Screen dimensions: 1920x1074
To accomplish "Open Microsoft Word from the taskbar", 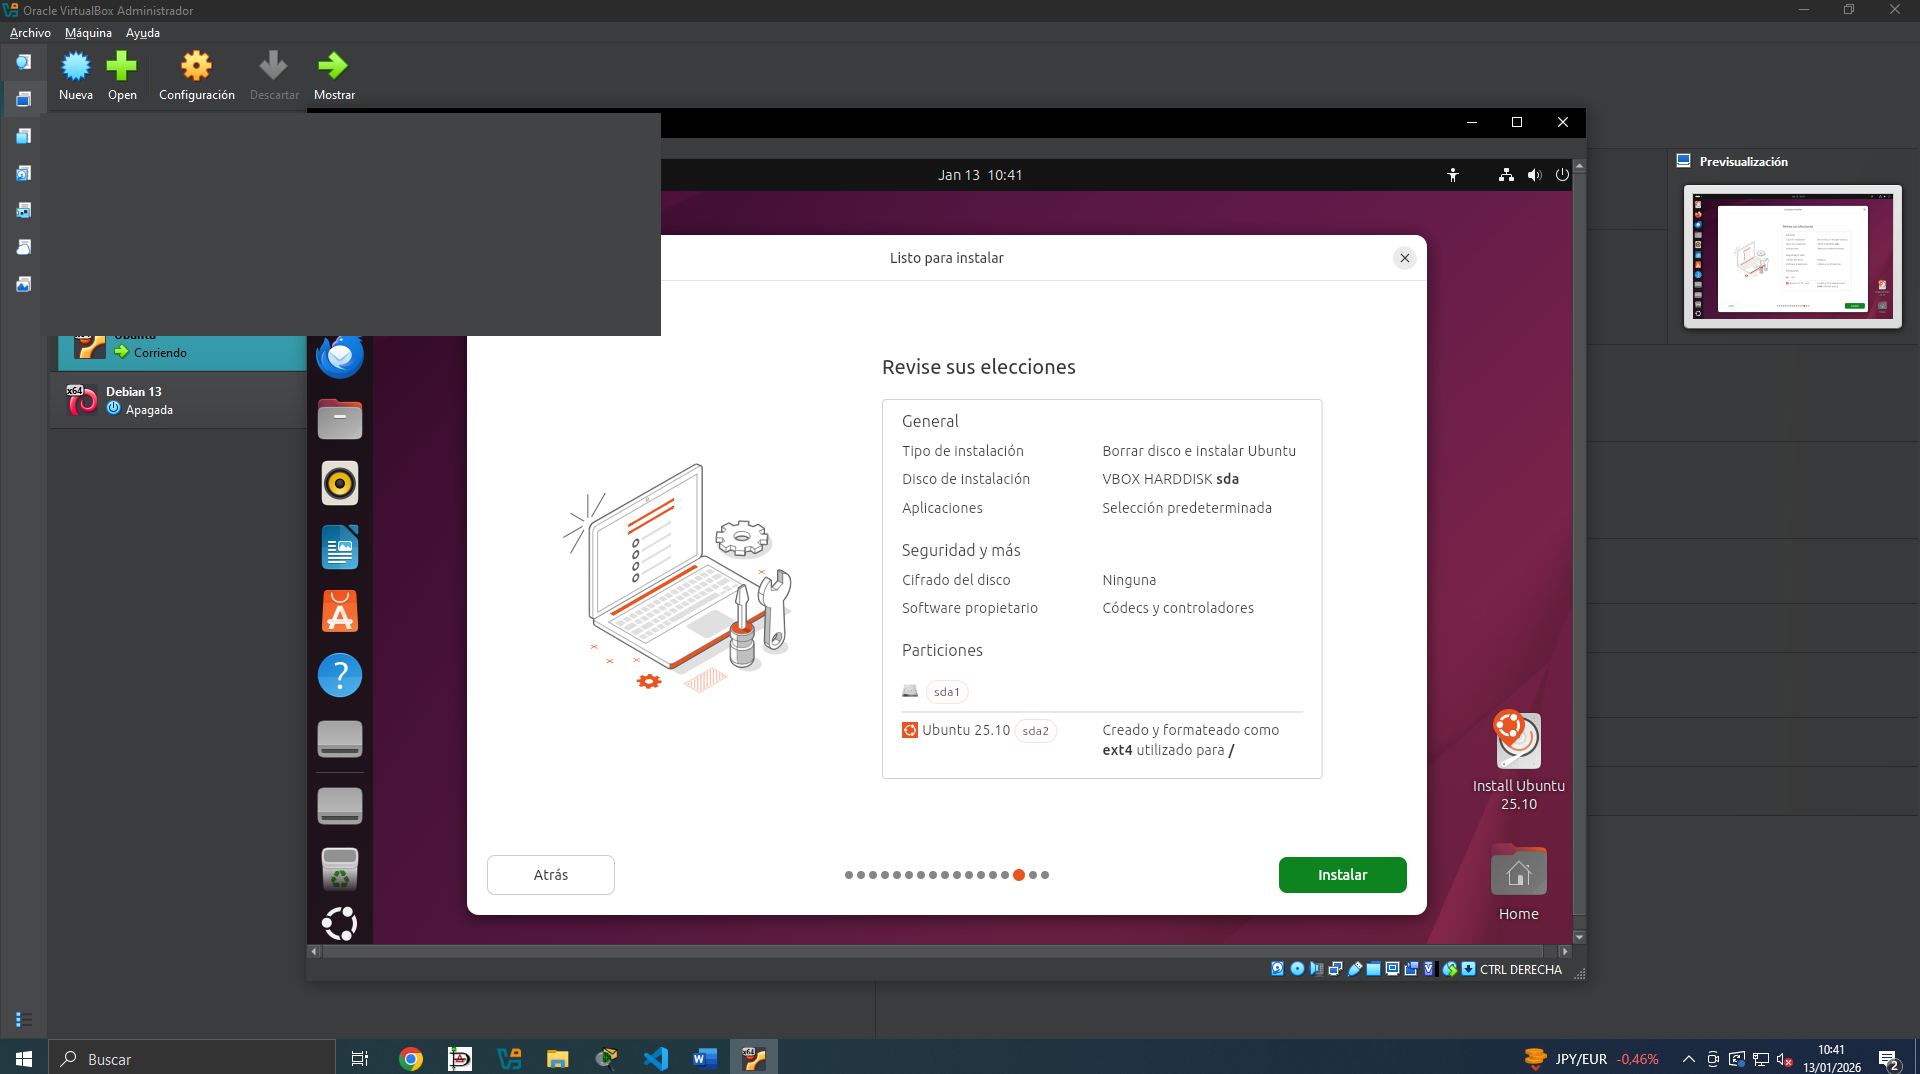I will (x=704, y=1058).
